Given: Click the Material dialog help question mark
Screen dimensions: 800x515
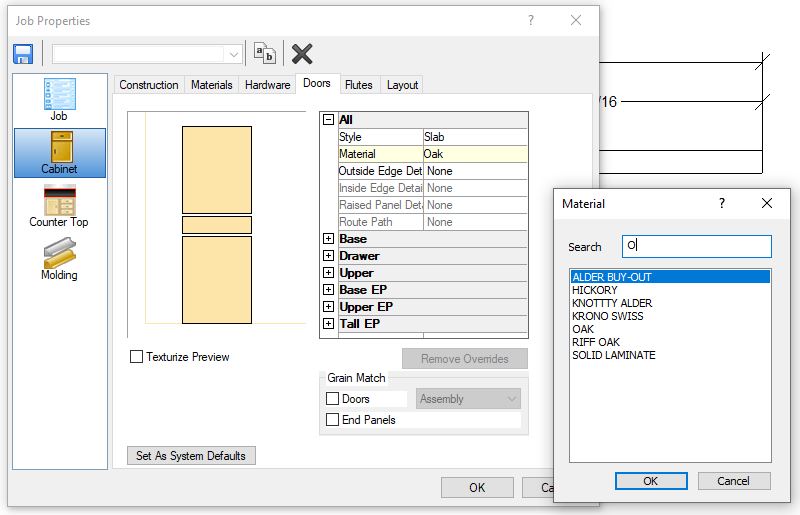Looking at the screenshot, I should (722, 203).
